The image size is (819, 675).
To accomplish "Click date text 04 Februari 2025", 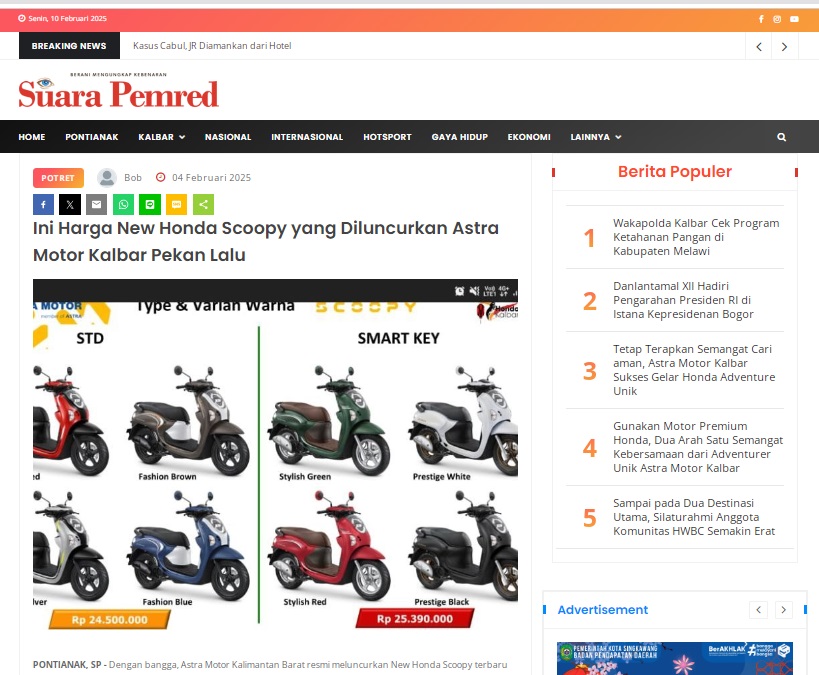I will coord(212,178).
